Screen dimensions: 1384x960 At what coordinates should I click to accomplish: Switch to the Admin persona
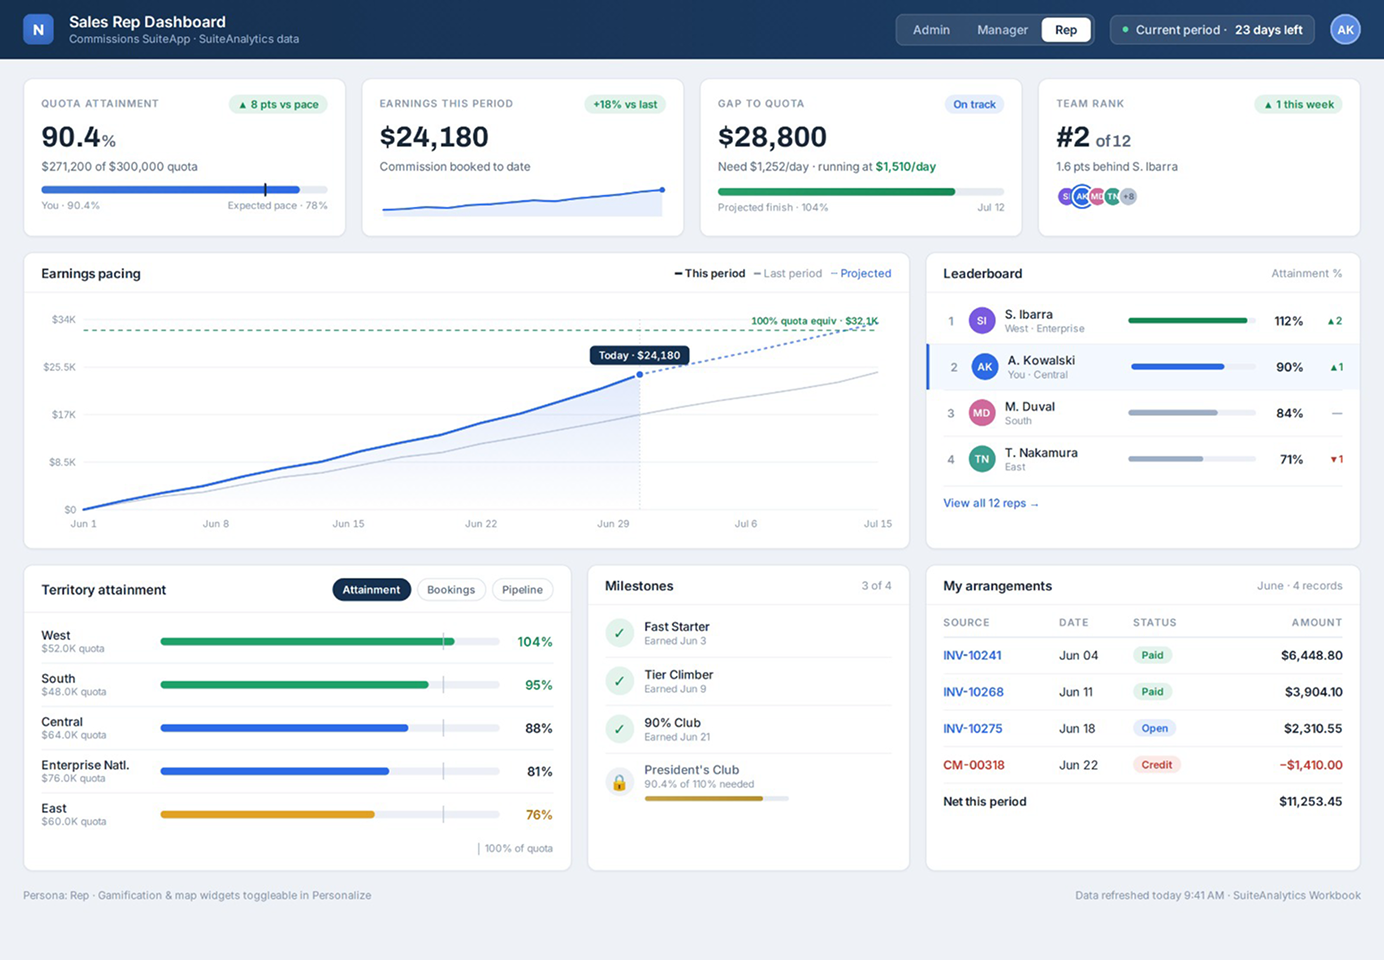(x=931, y=30)
